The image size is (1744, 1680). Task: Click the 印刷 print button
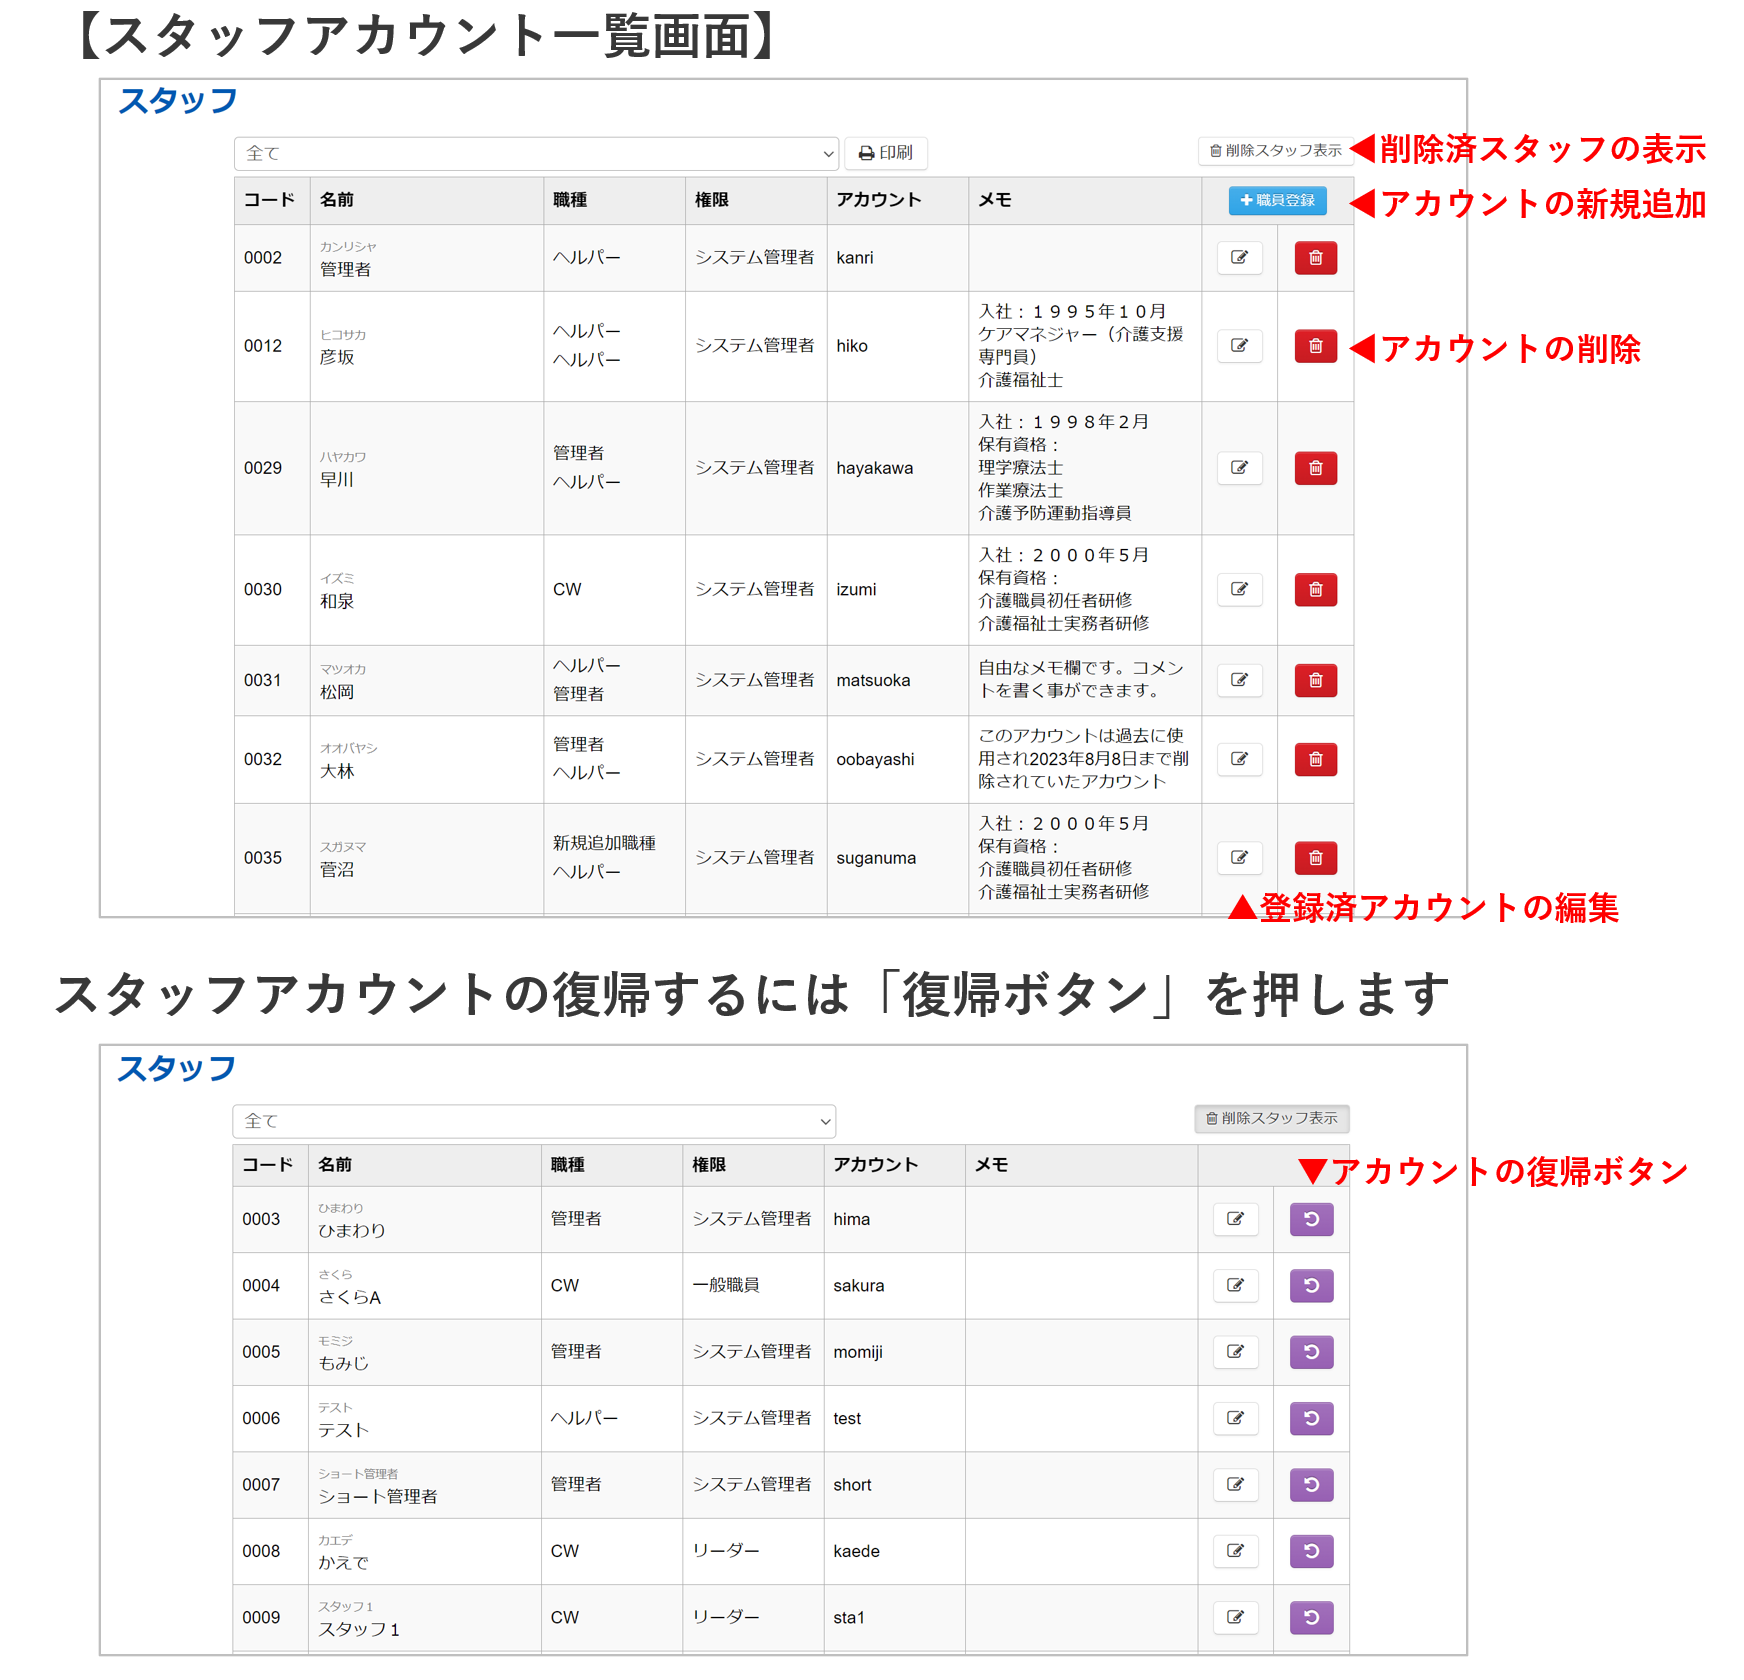pos(885,153)
